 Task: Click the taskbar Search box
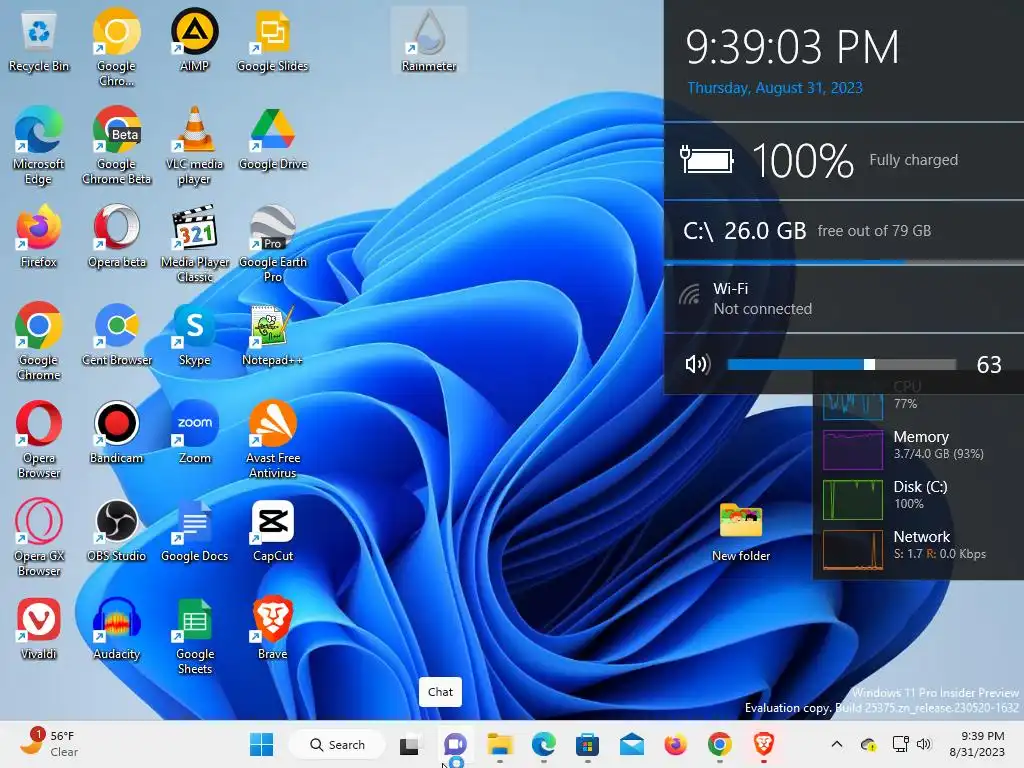pos(337,744)
